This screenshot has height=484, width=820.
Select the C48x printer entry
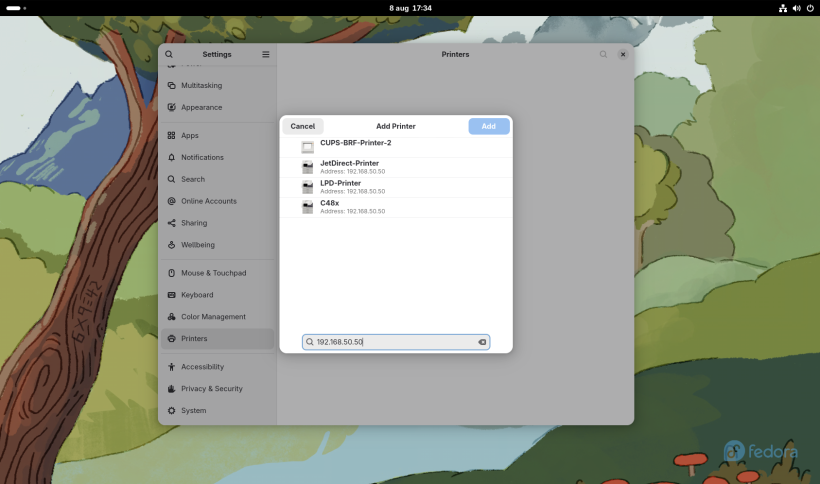(396, 207)
